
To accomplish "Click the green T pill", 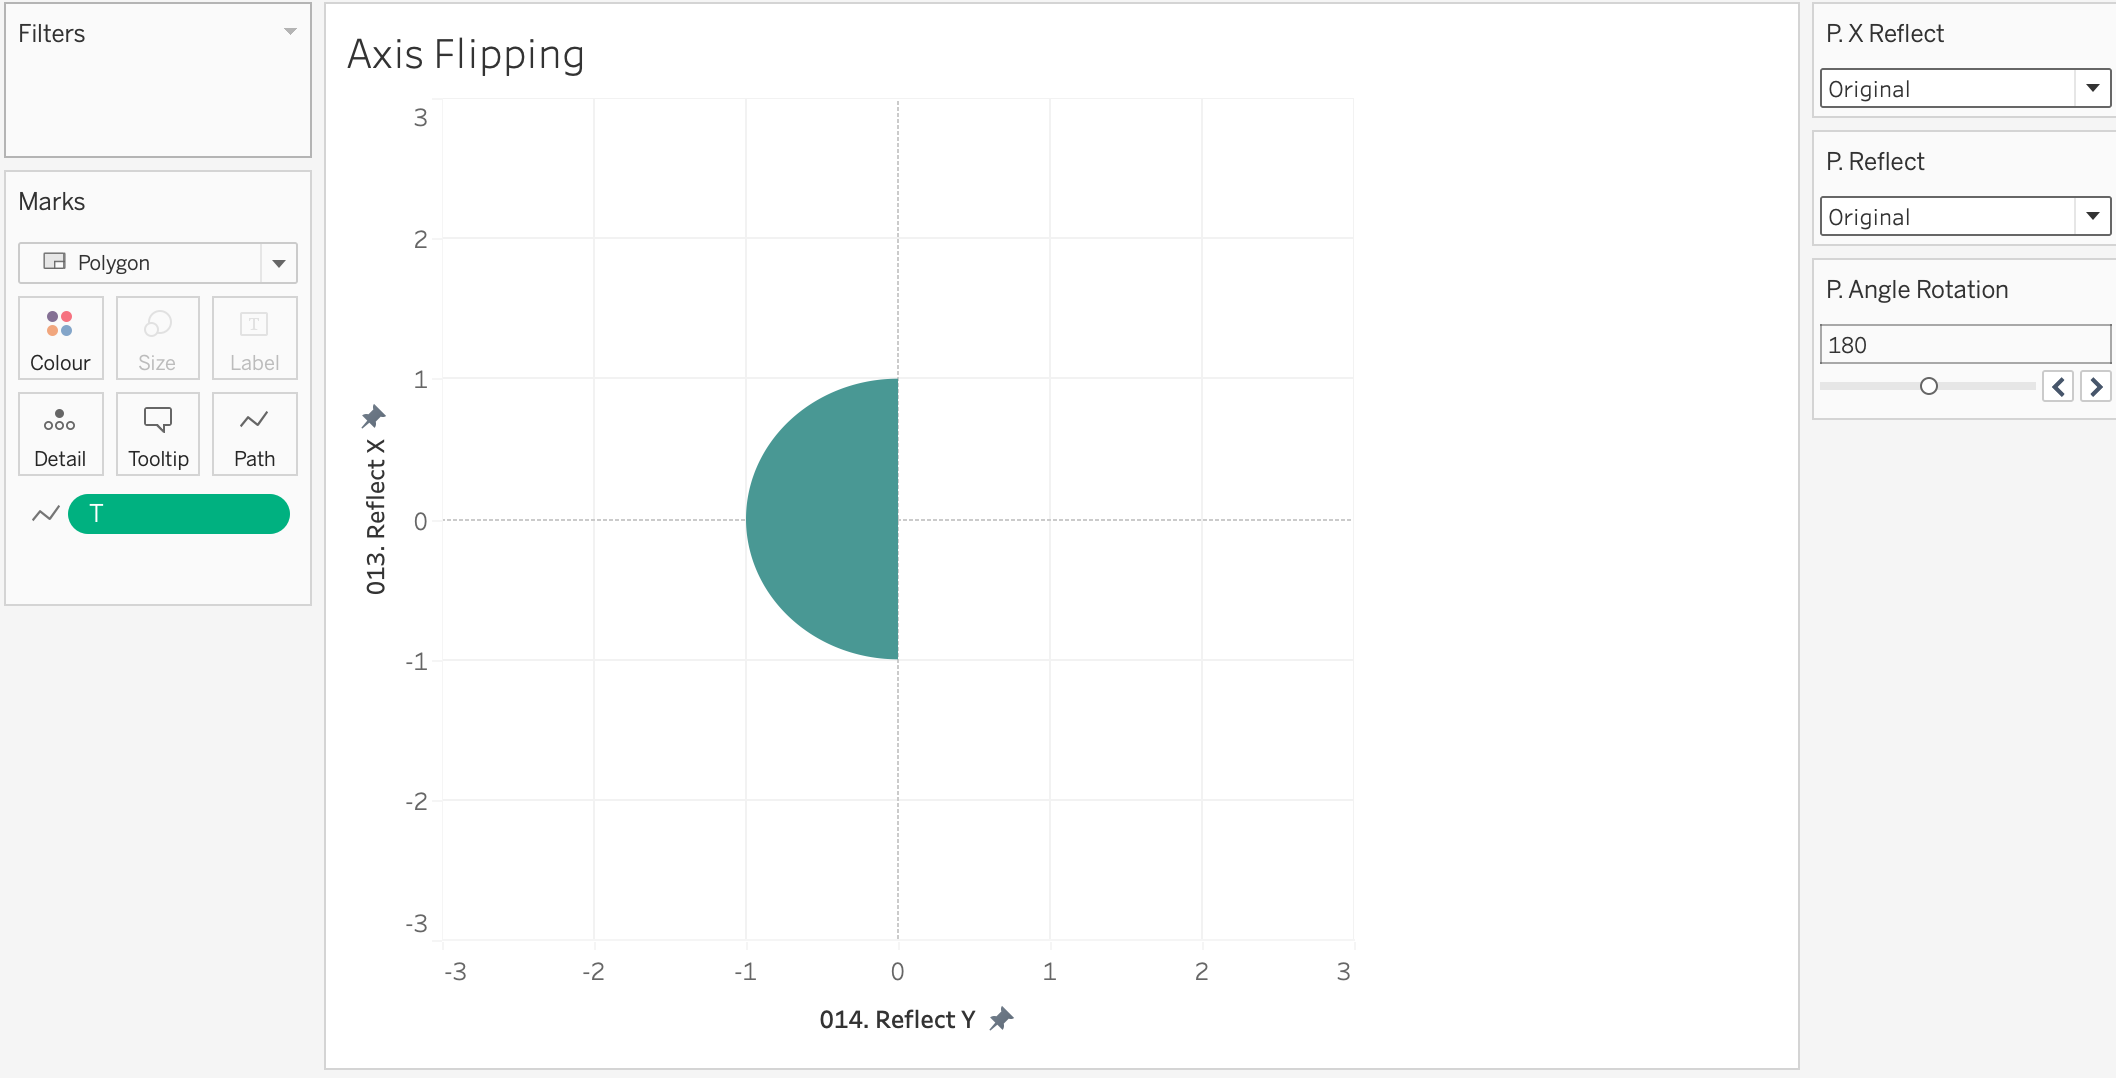I will tap(179, 514).
